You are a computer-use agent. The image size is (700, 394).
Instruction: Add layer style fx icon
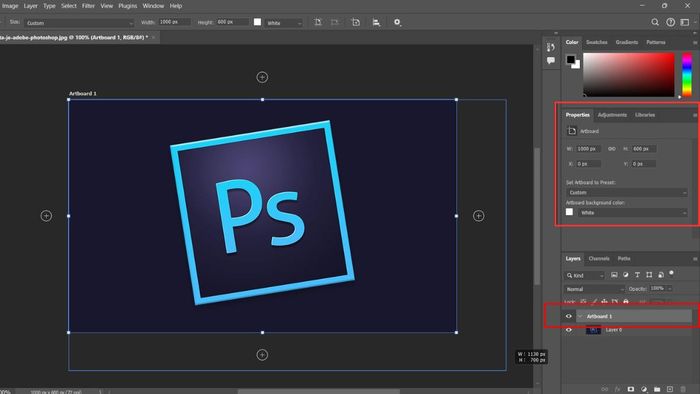[617, 390]
